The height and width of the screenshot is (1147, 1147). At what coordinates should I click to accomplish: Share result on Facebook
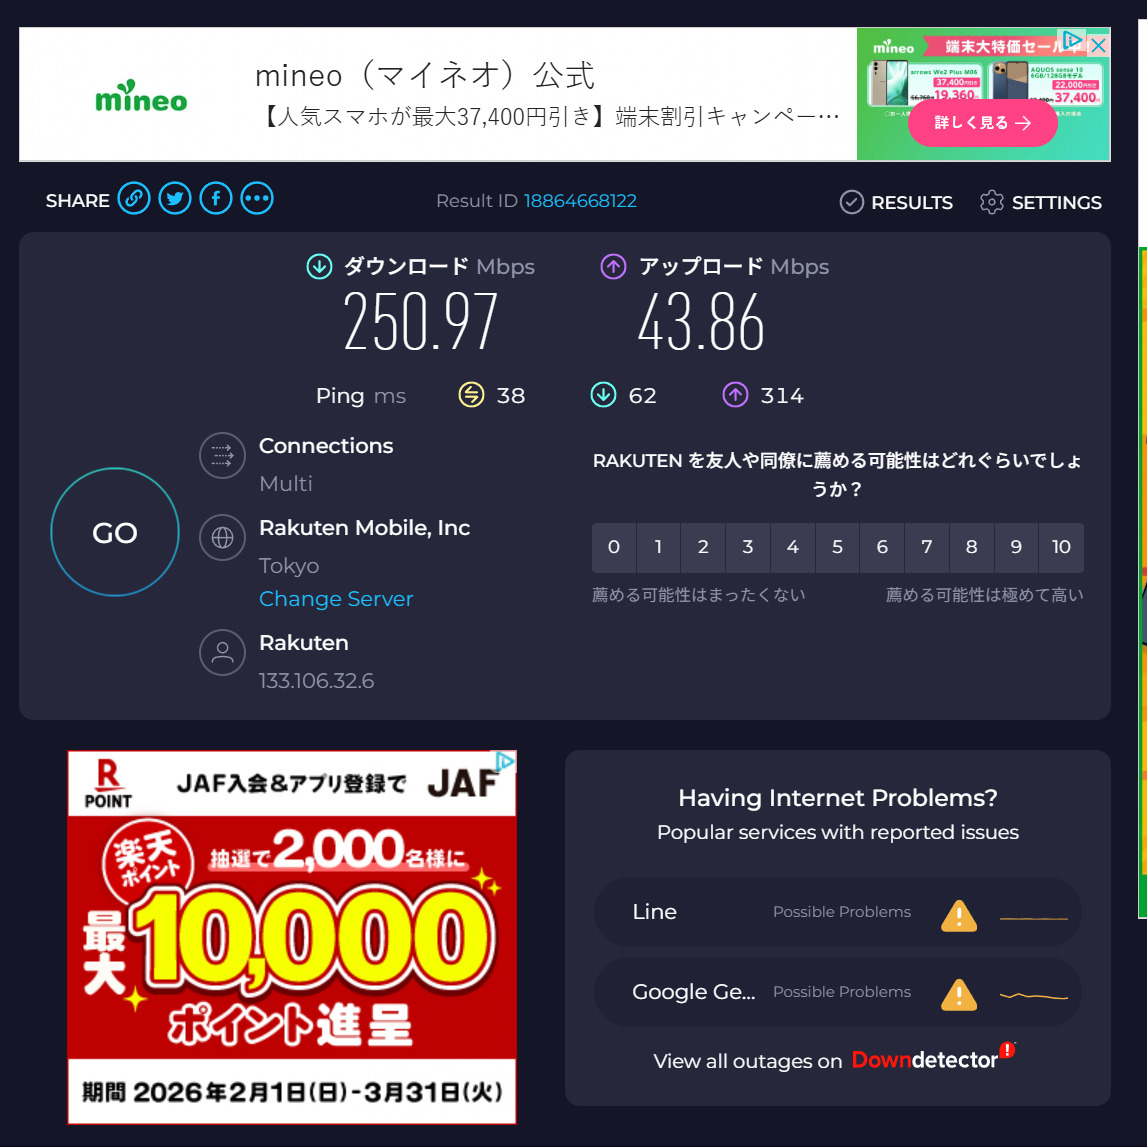tap(216, 198)
